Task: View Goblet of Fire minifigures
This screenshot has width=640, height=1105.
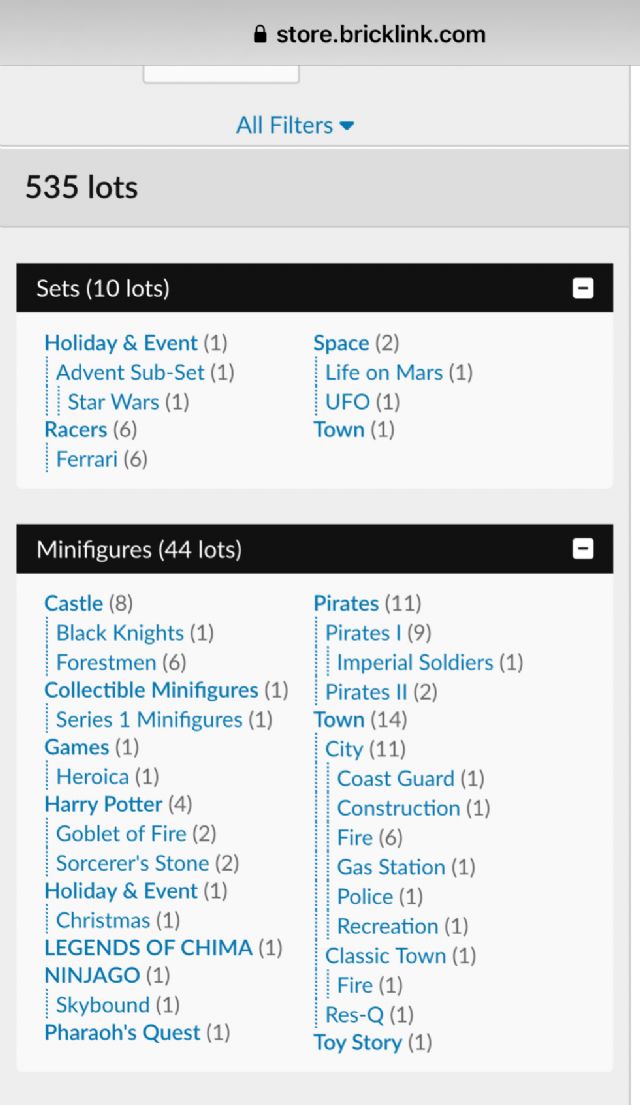Action: (x=121, y=834)
